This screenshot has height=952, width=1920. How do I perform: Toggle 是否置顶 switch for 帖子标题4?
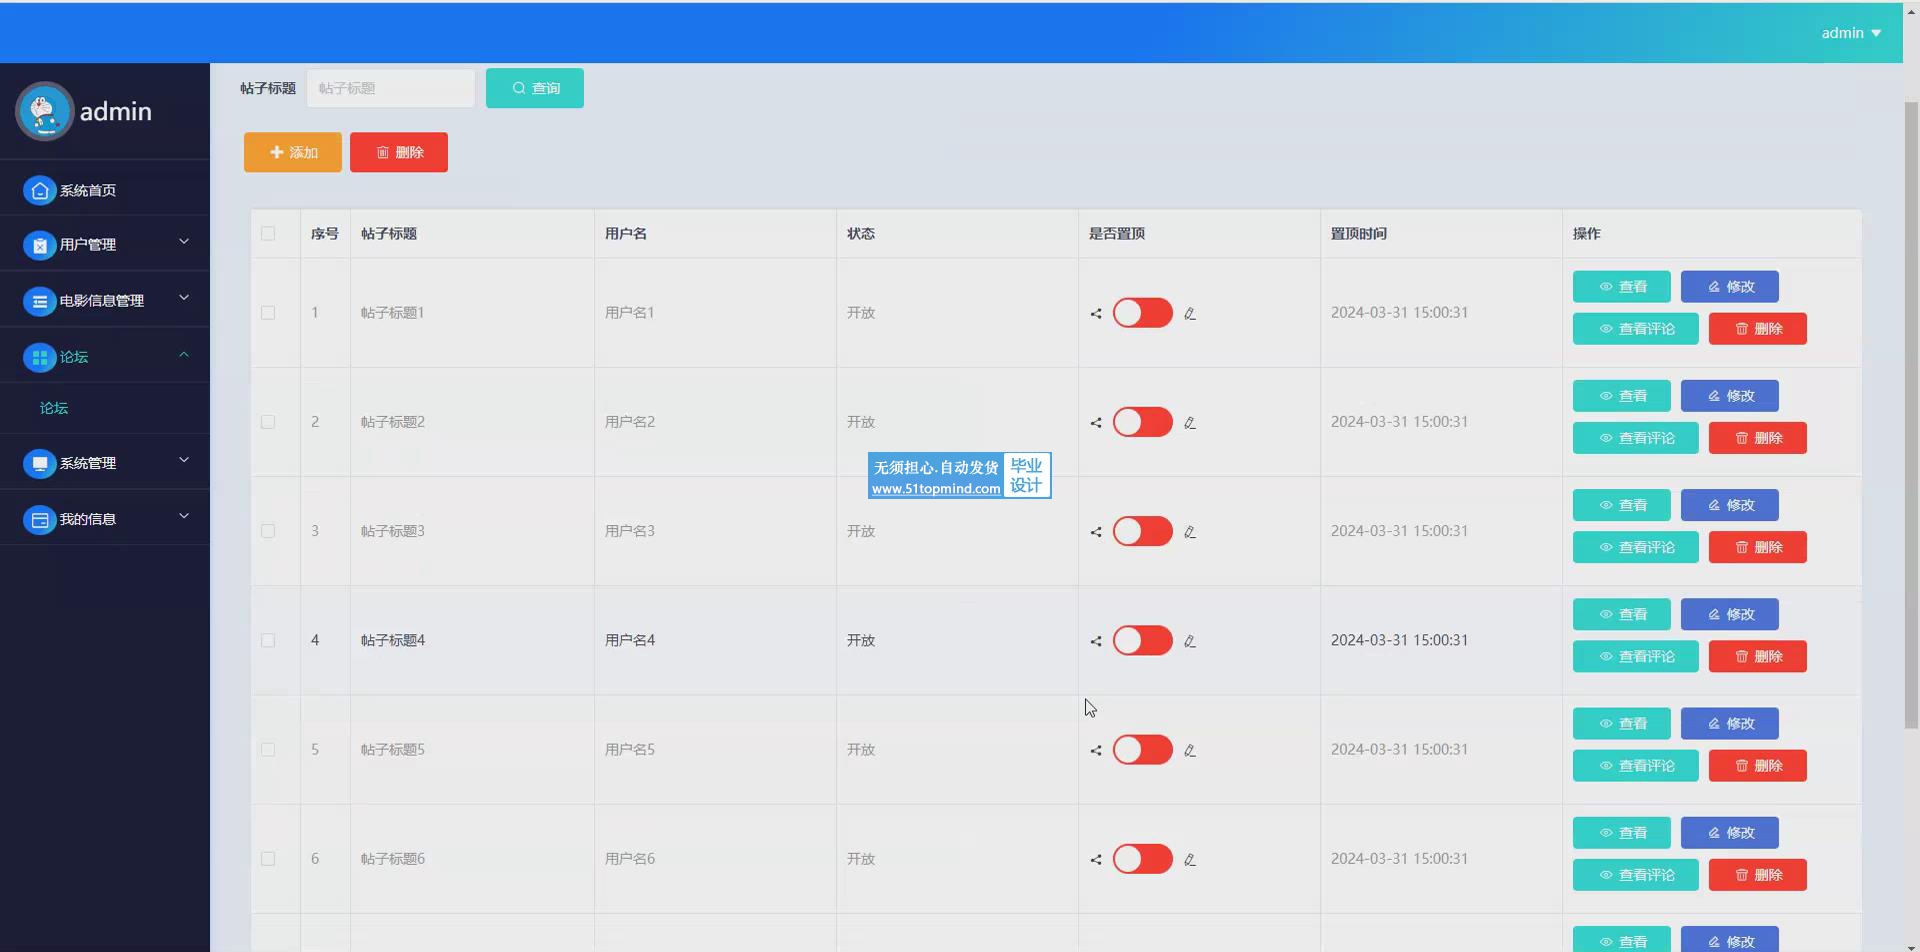tap(1142, 640)
